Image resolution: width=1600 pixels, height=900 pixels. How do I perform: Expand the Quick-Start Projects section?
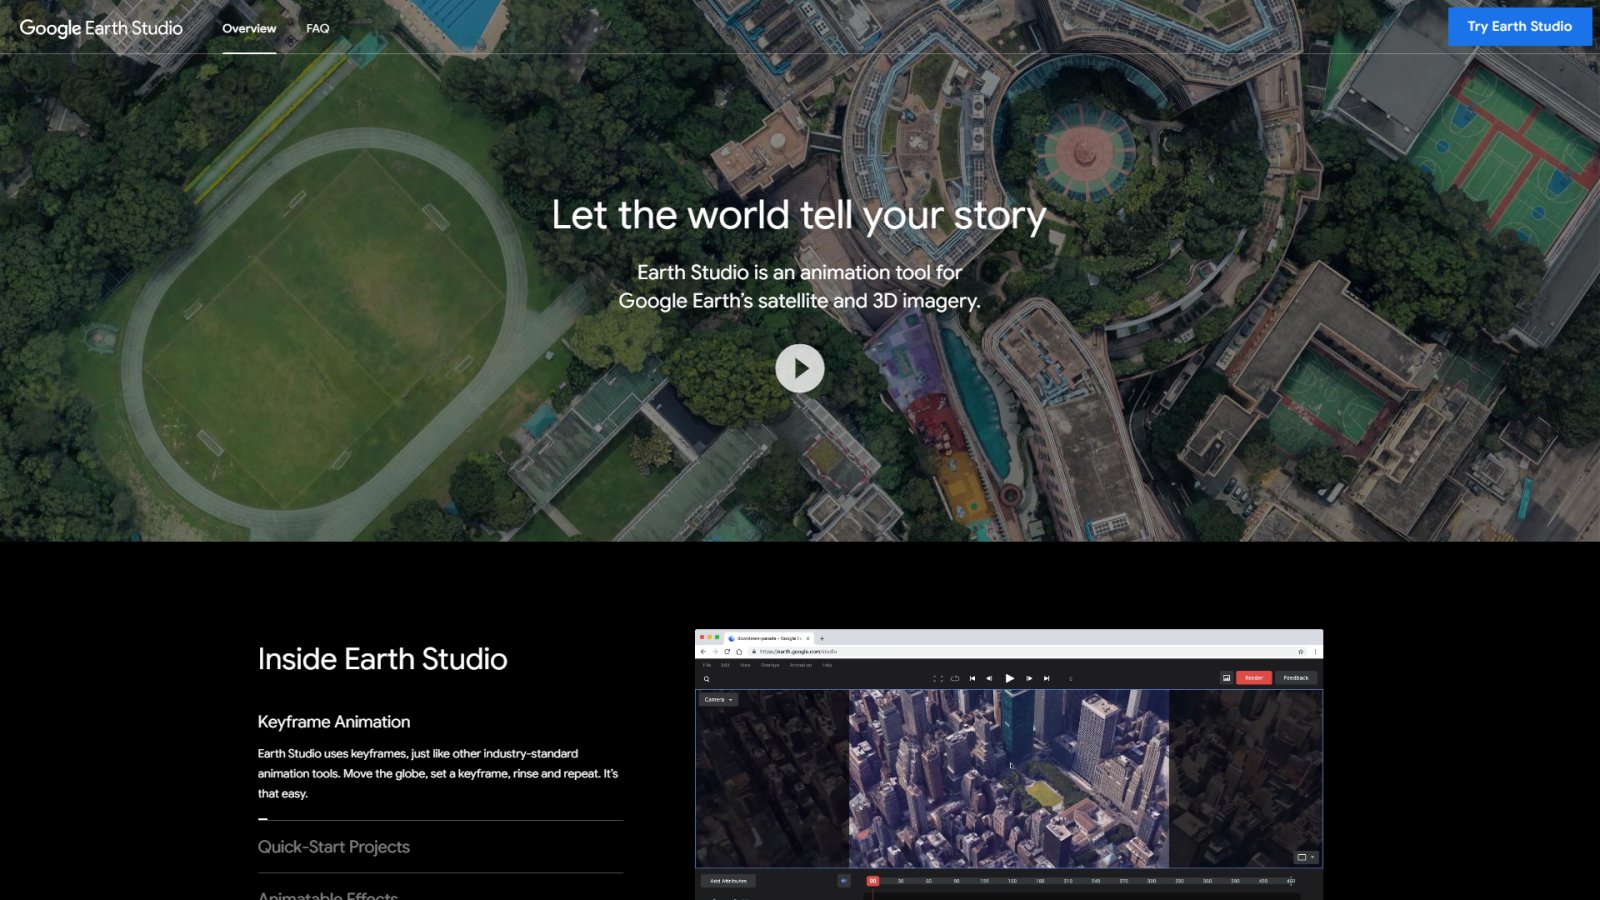[x=334, y=847]
